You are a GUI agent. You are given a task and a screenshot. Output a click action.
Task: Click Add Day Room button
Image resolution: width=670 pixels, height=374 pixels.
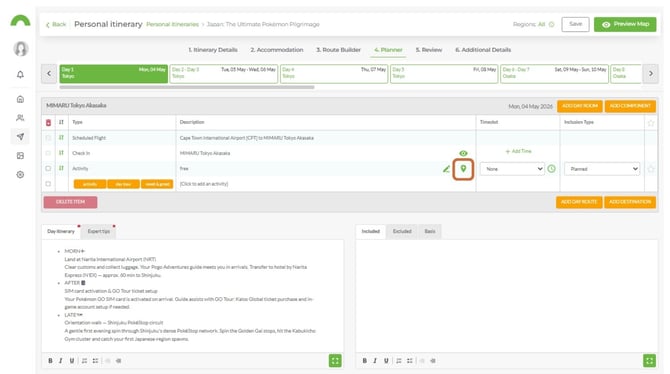(x=579, y=106)
